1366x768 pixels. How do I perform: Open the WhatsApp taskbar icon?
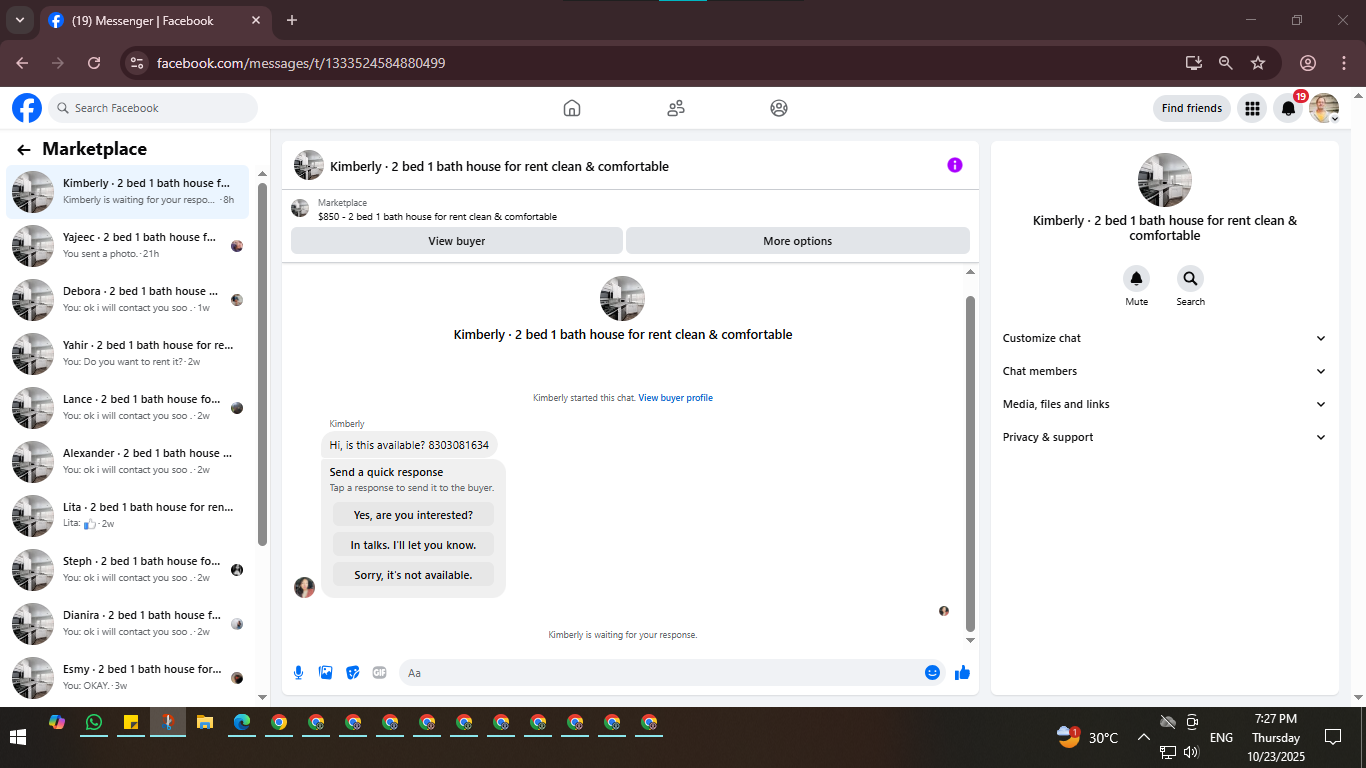tap(94, 722)
